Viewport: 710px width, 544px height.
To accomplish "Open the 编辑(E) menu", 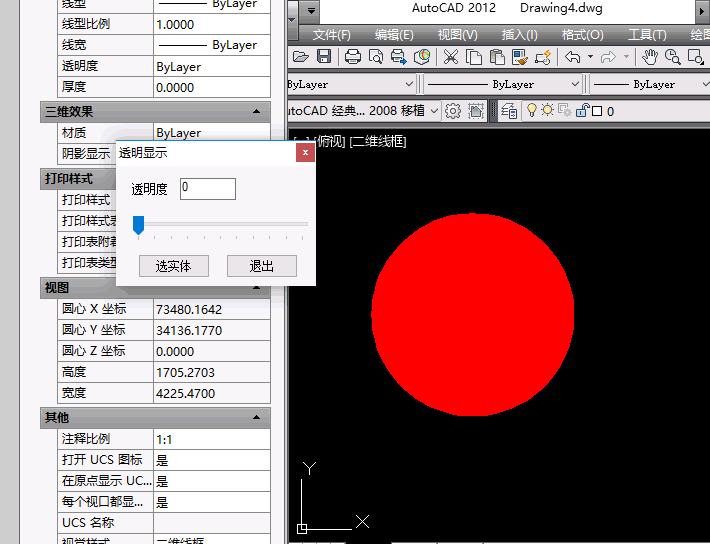I will tap(394, 35).
